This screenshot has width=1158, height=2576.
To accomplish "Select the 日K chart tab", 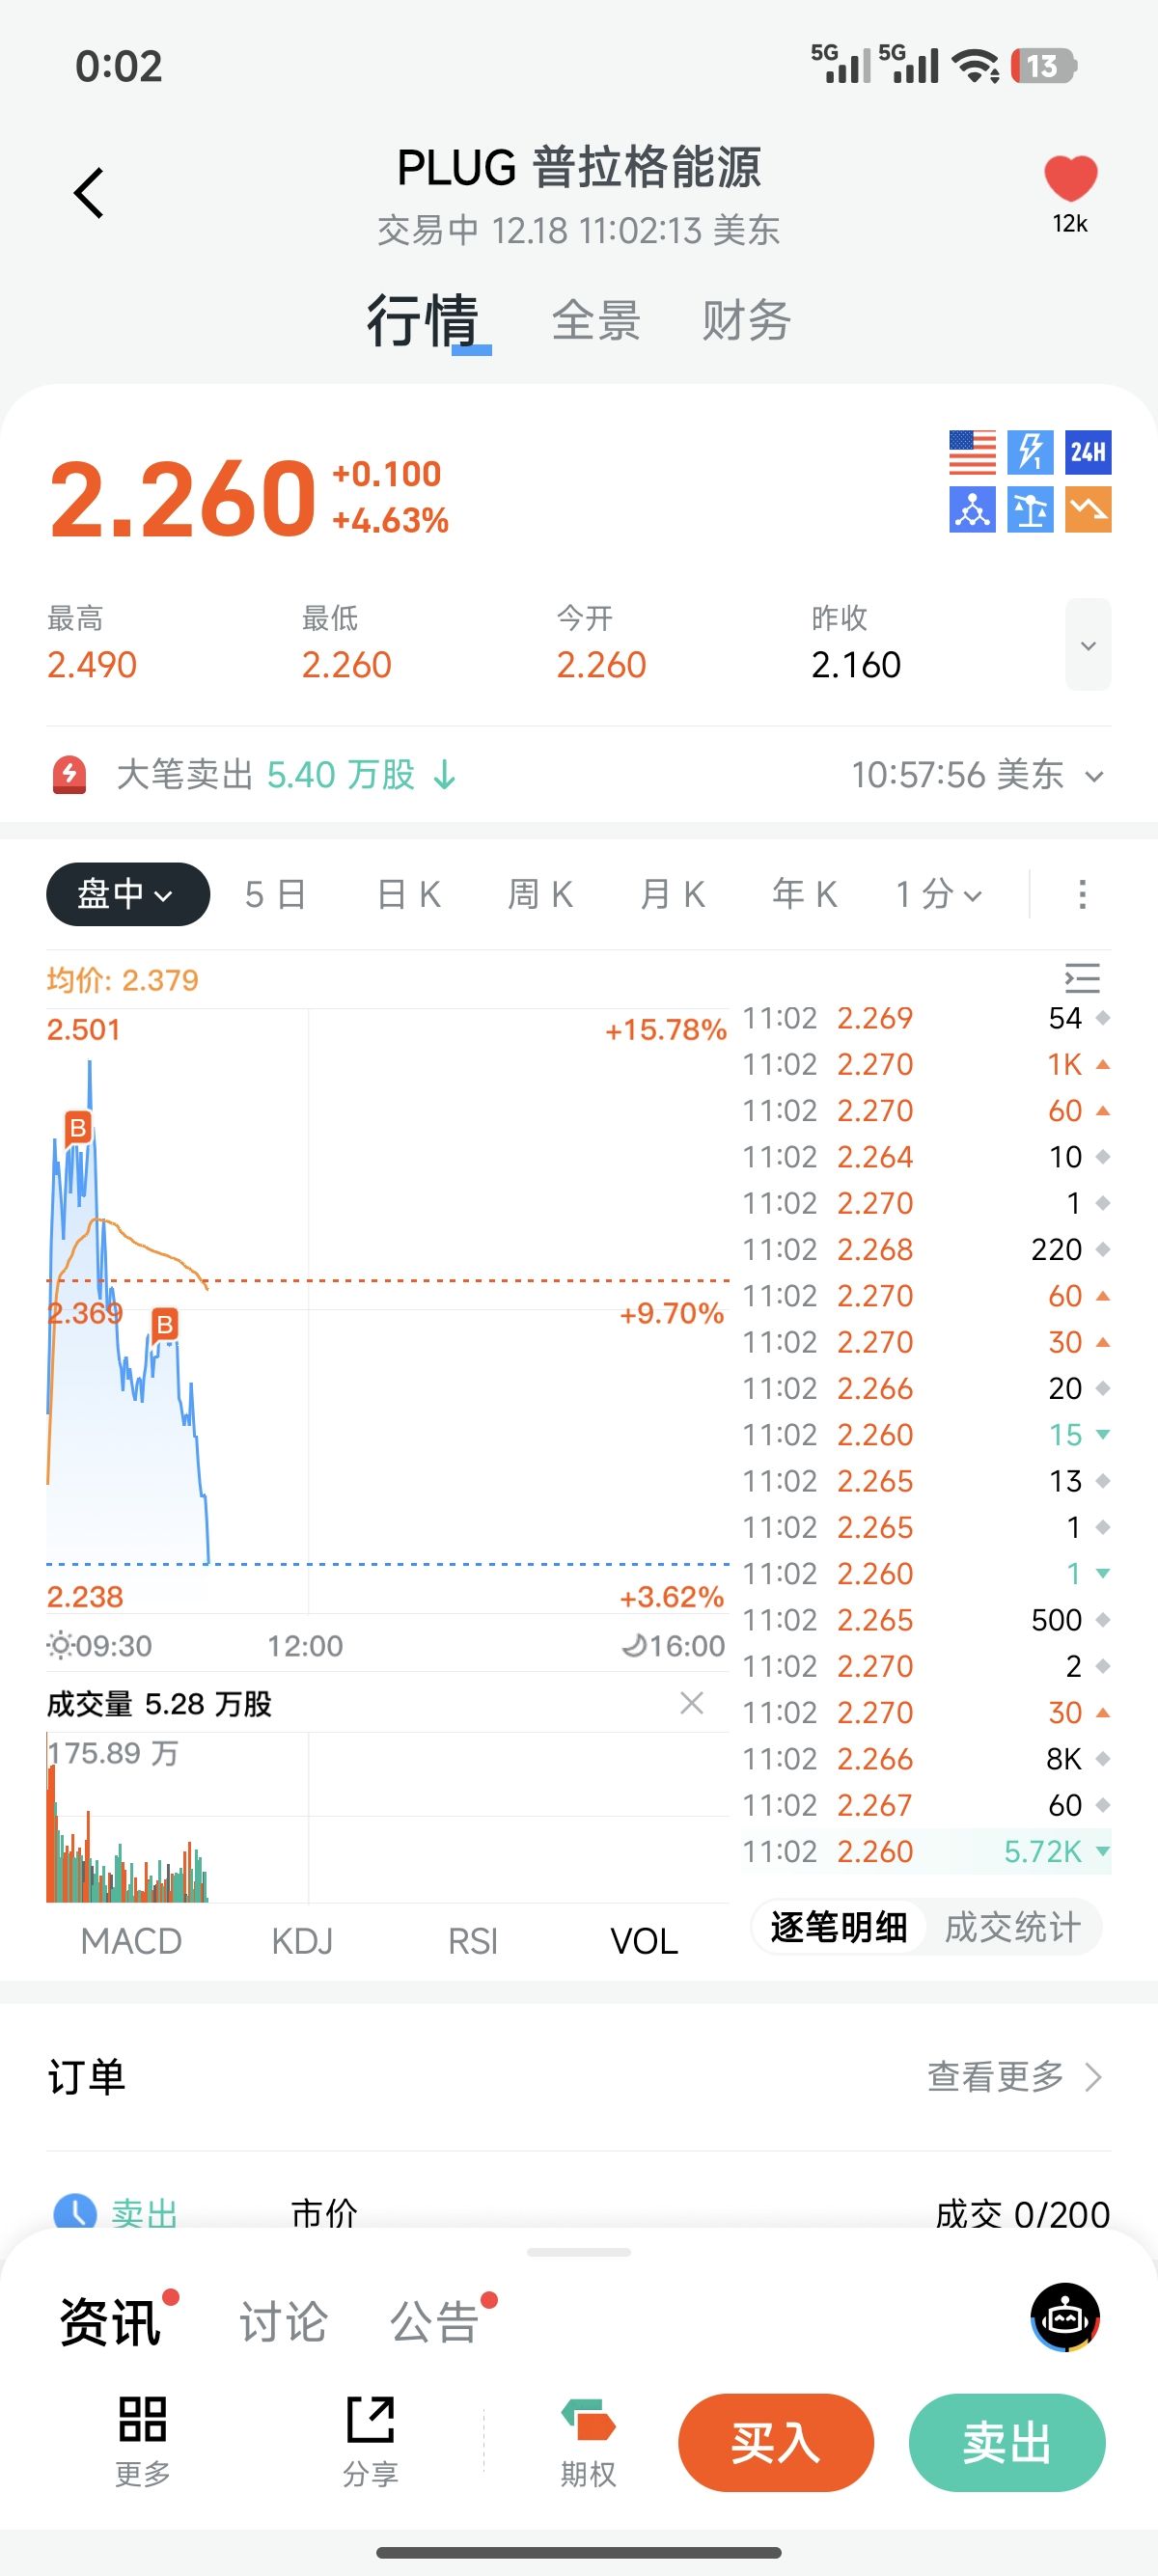I will point(409,894).
